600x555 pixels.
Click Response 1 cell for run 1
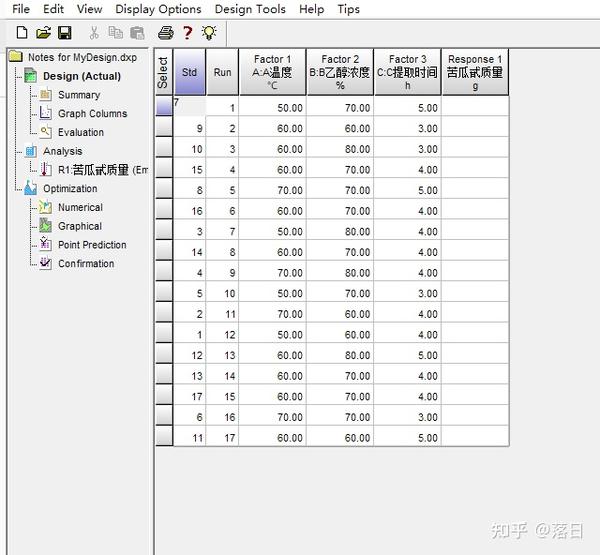point(475,106)
